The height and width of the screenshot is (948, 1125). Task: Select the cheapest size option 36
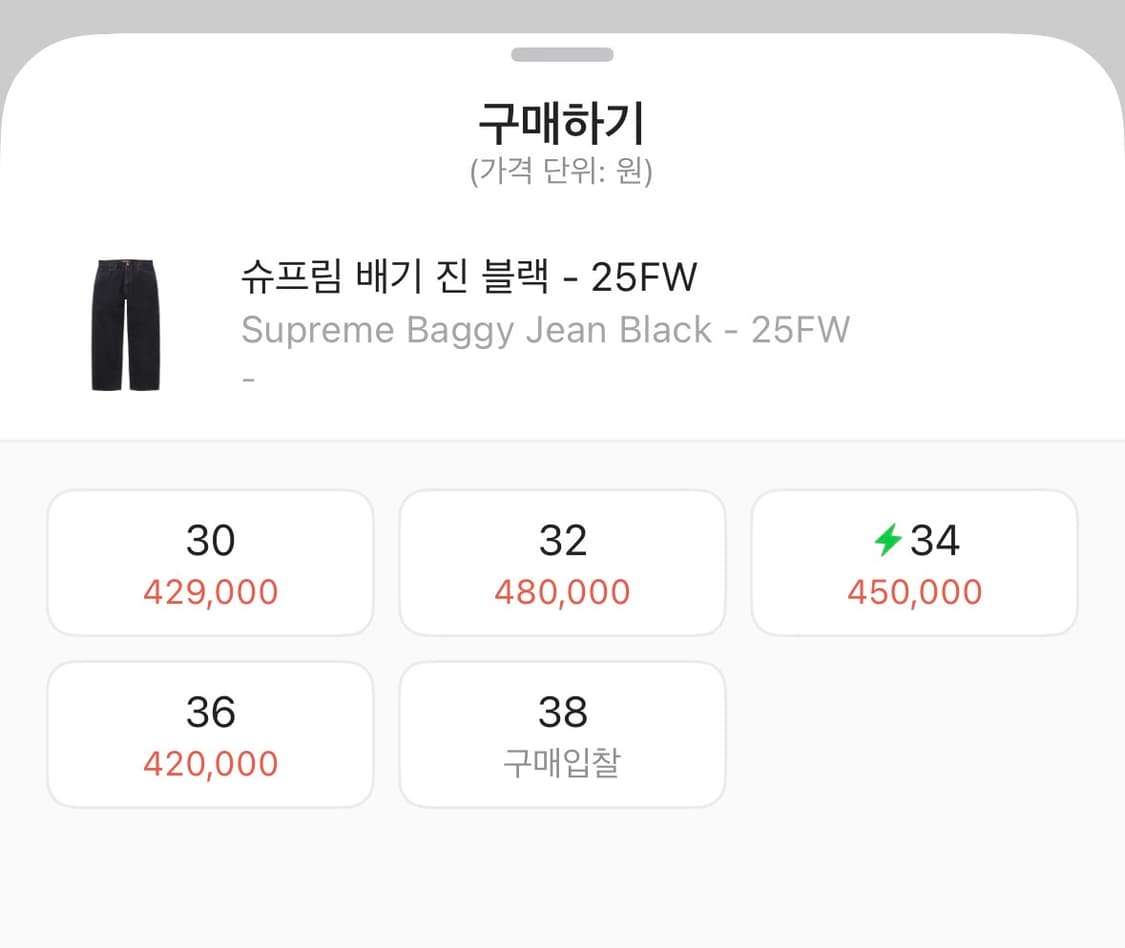pyautogui.click(x=209, y=733)
